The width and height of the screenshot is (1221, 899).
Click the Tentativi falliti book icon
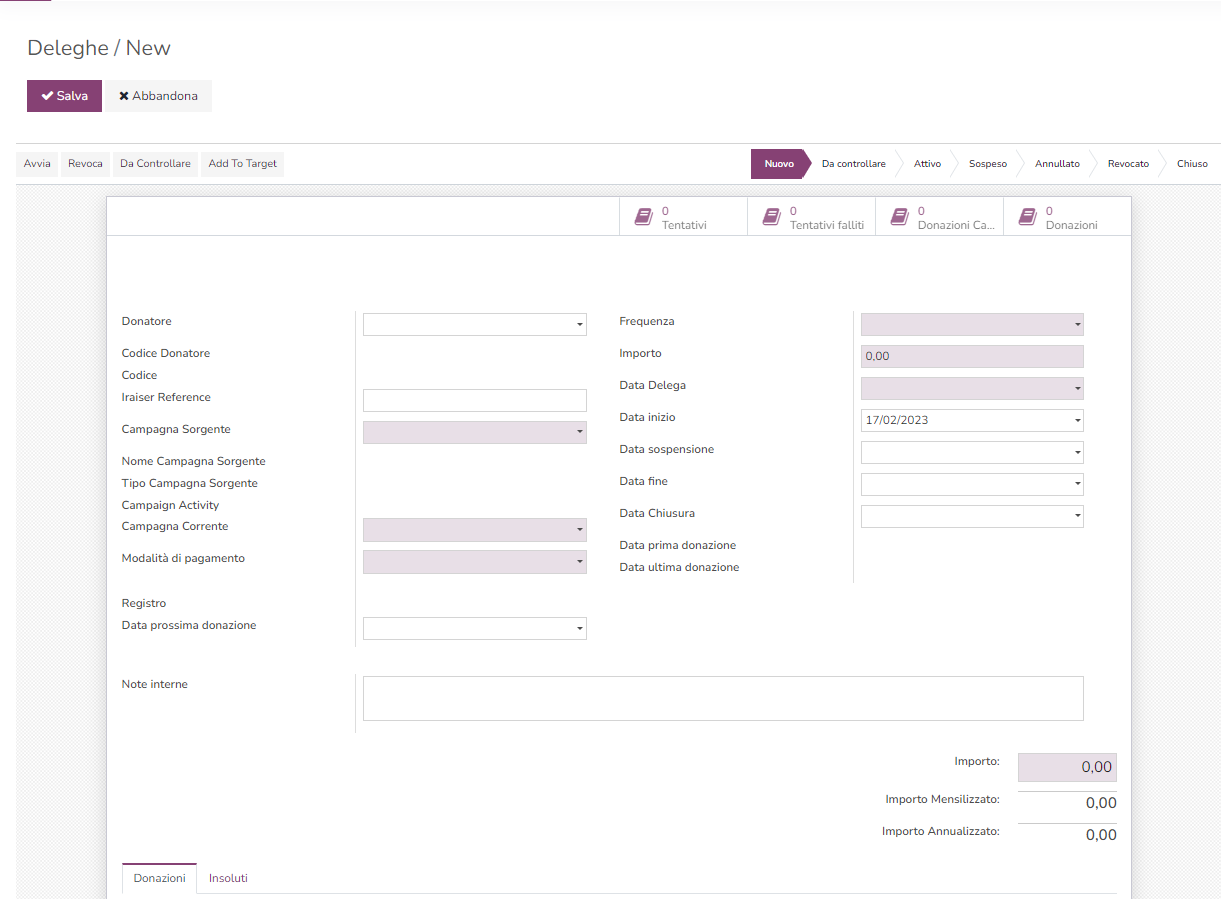pos(771,216)
